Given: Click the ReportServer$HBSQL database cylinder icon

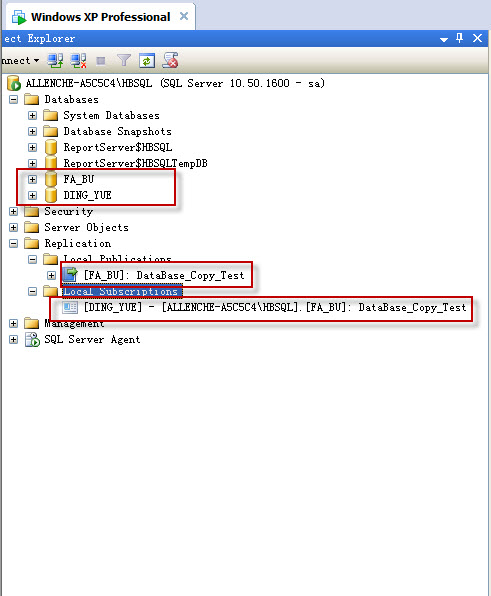Looking at the screenshot, I should pos(51,147).
